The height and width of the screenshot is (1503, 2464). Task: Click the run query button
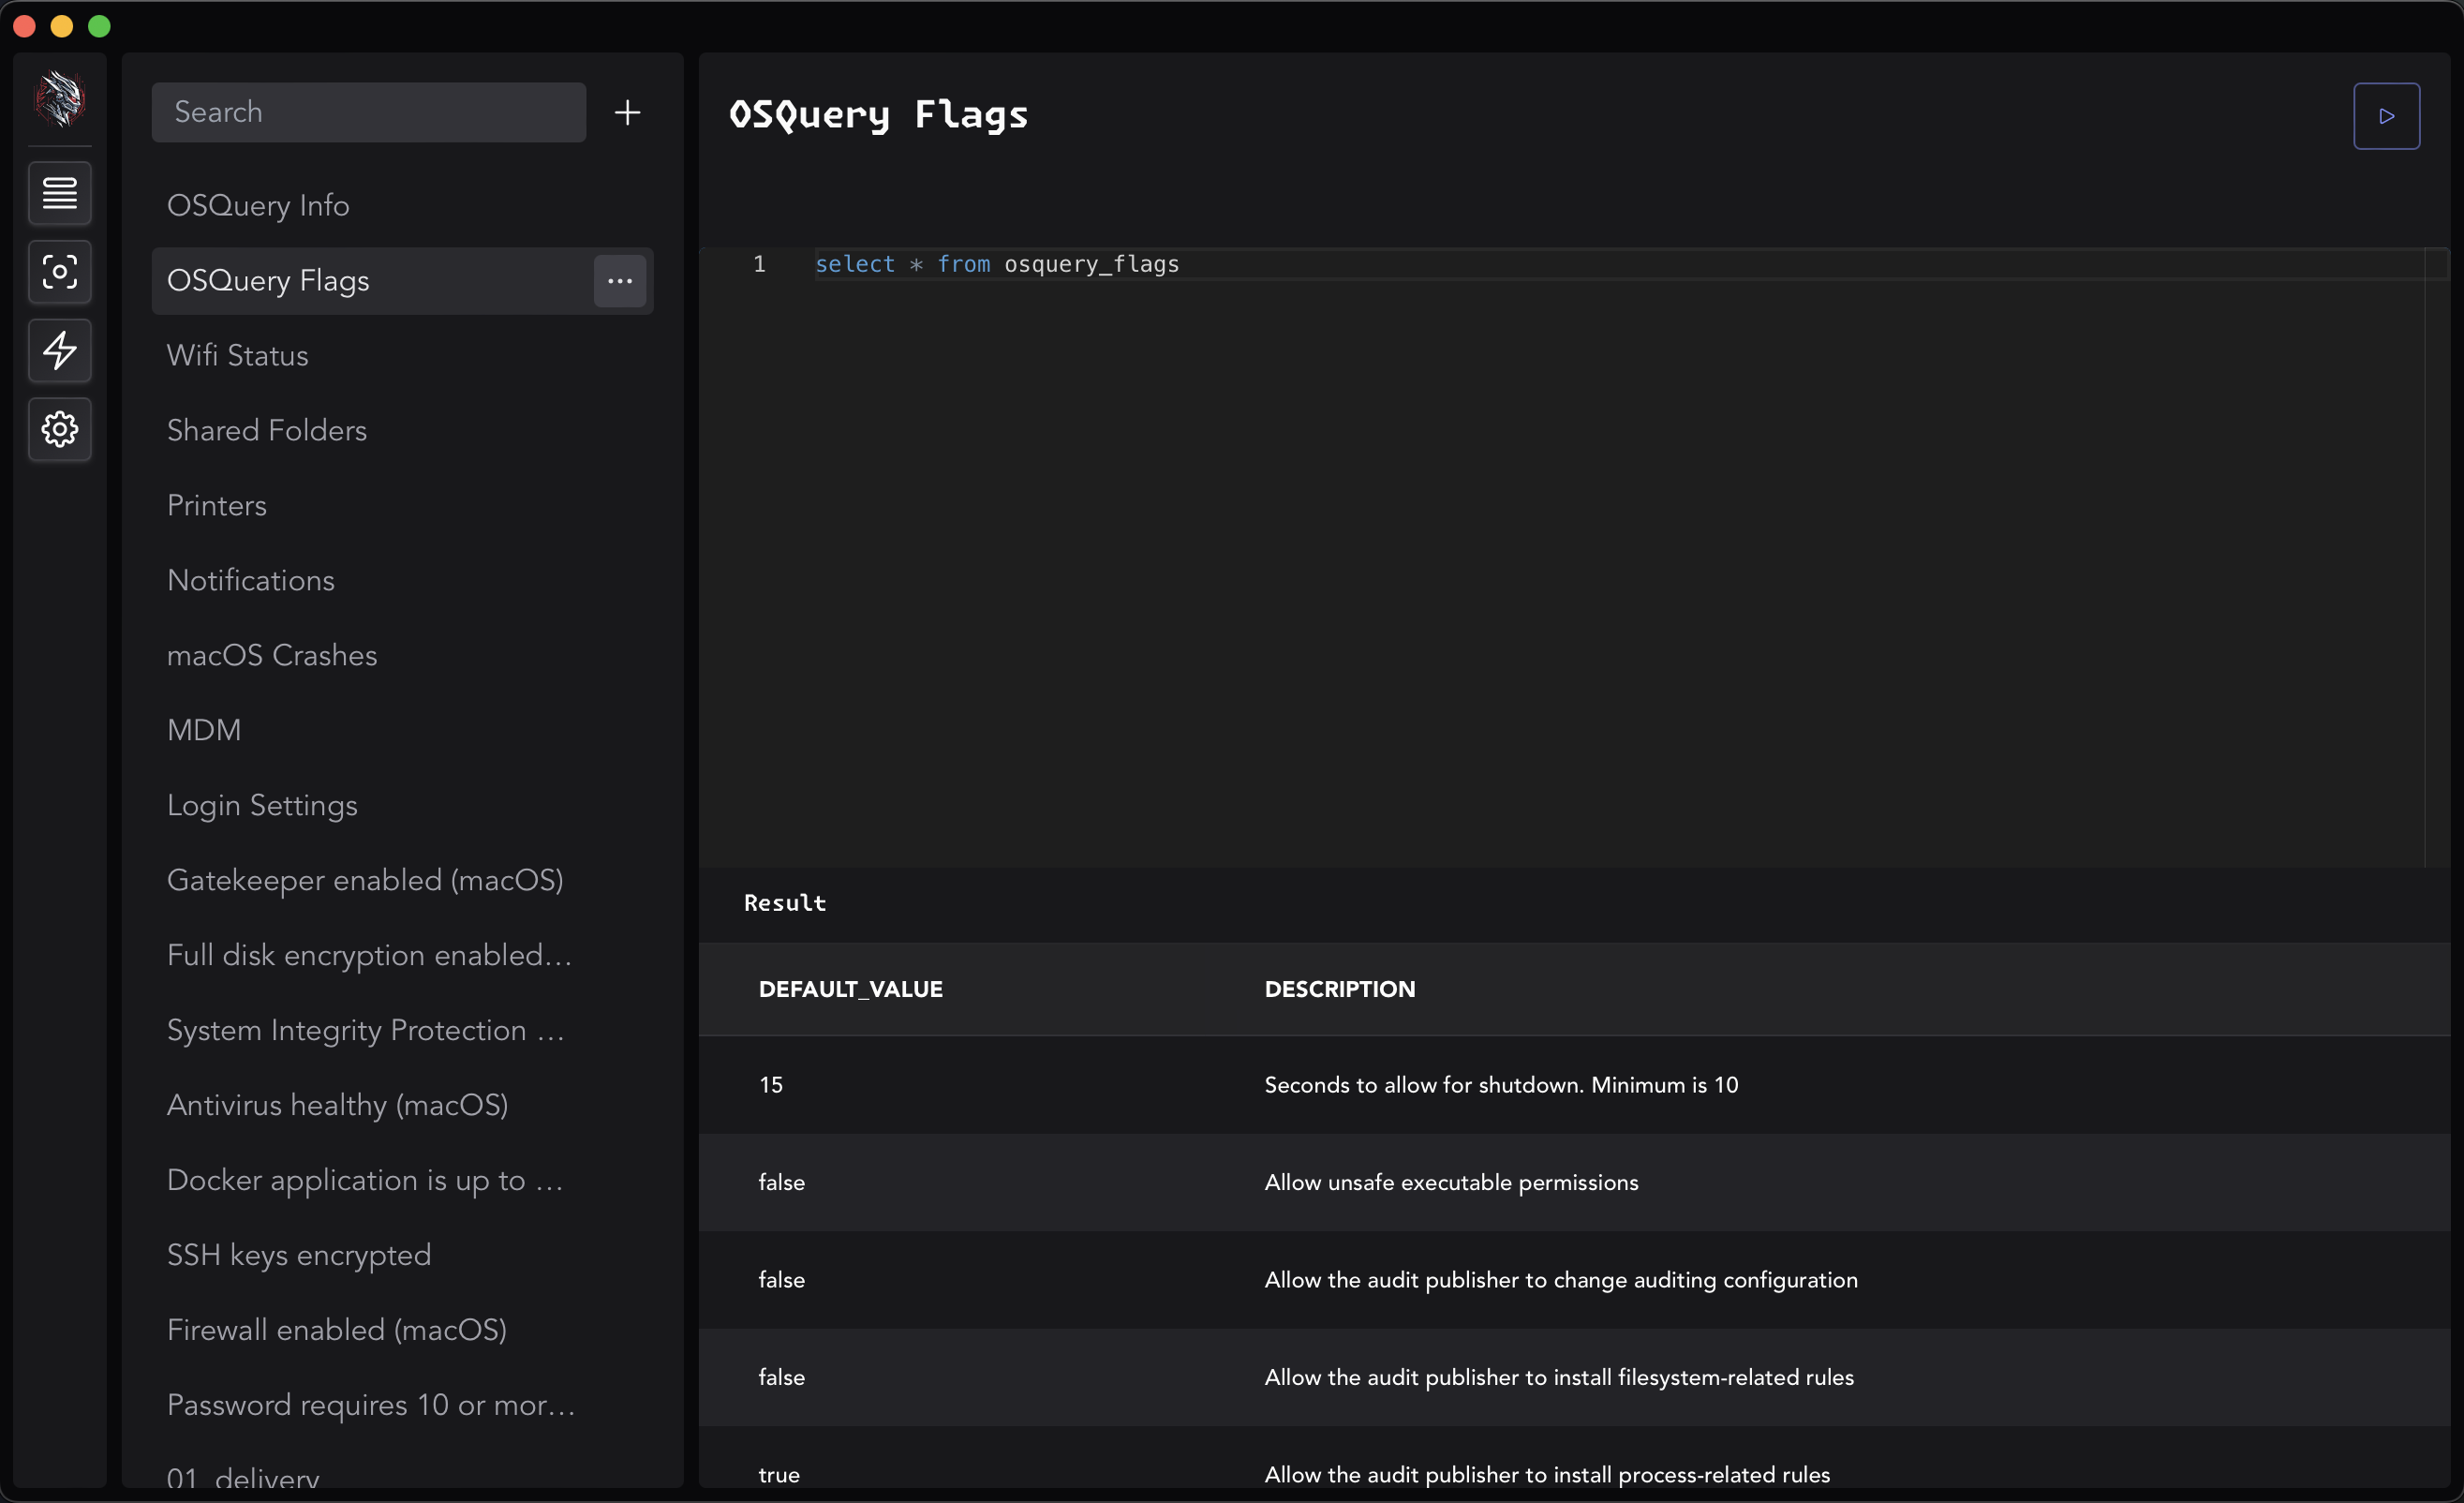pyautogui.click(x=2386, y=114)
